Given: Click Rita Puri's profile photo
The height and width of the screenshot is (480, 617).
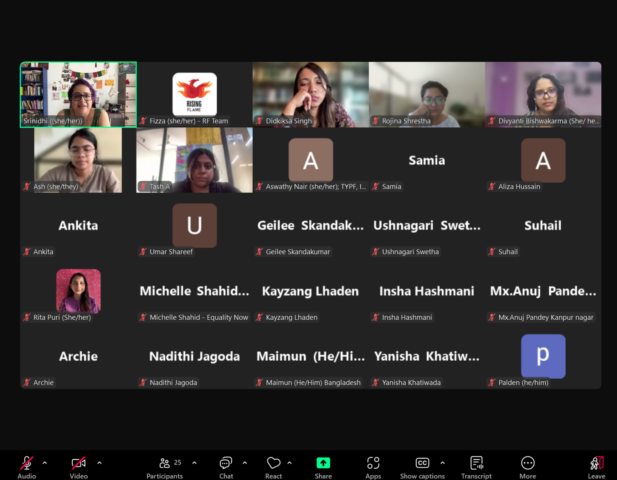Looking at the screenshot, I should (78, 291).
